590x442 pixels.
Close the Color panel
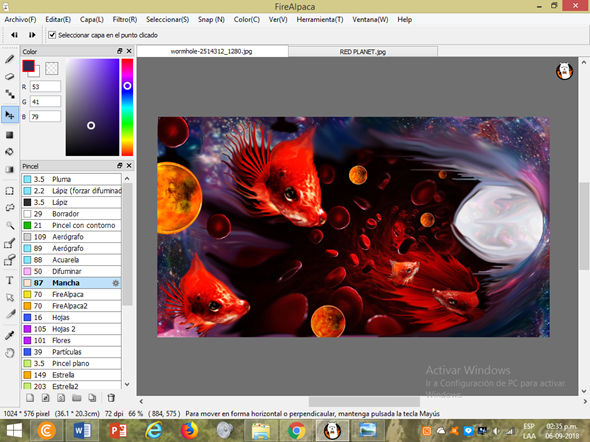[129, 51]
